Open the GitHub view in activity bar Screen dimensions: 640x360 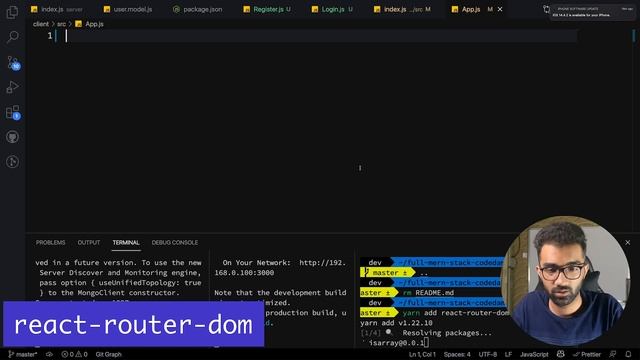(x=12, y=137)
